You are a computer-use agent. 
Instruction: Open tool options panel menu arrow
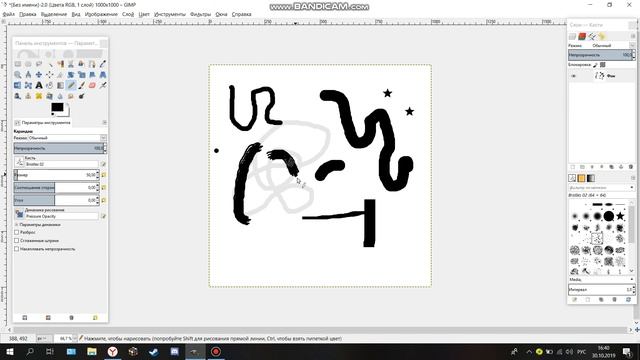(104, 122)
